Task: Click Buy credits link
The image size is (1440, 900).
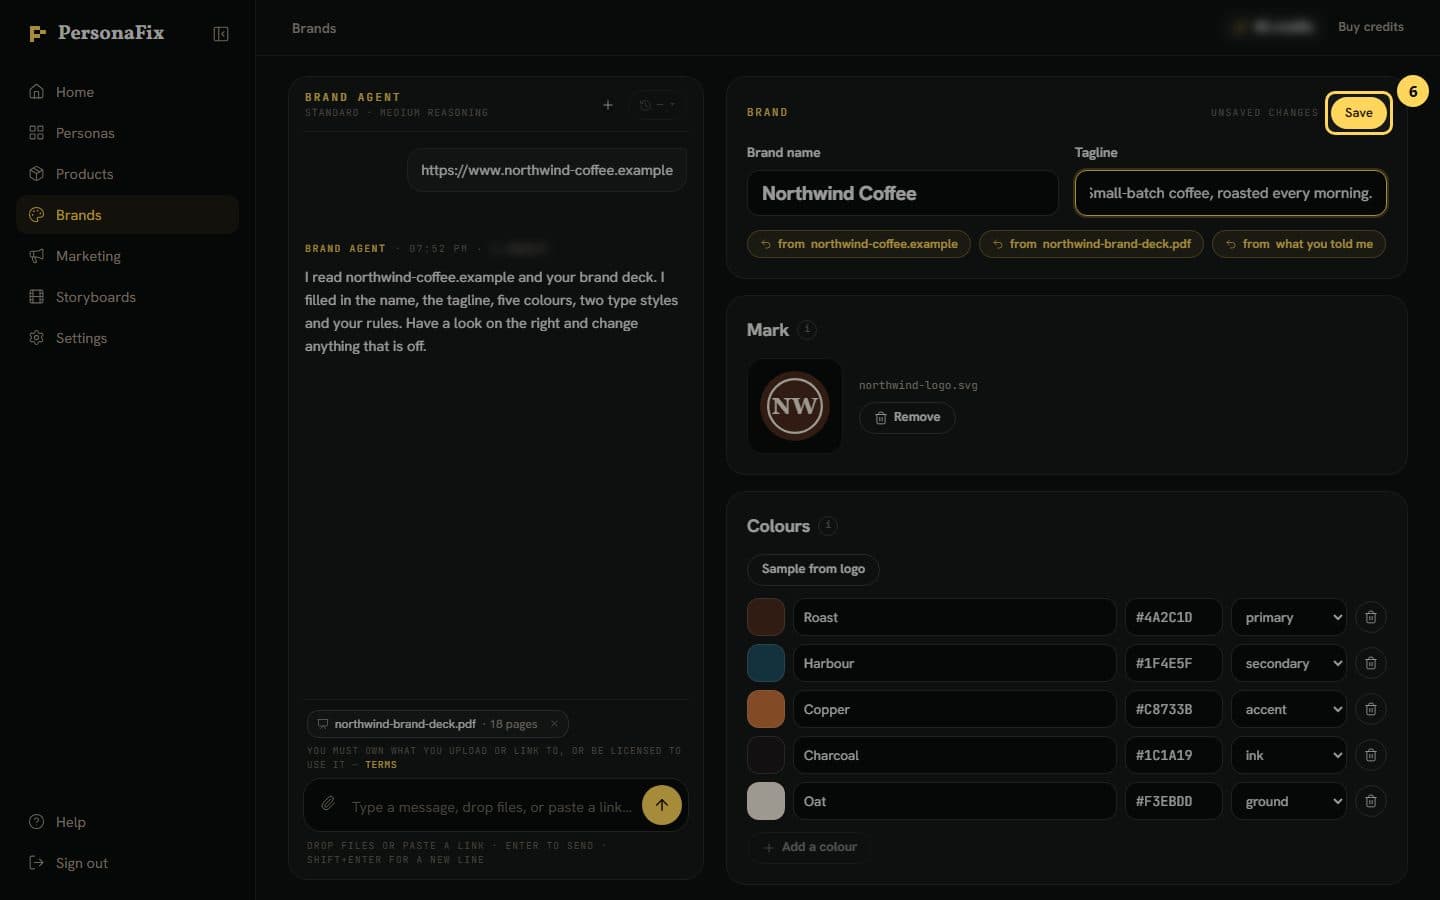Action: pyautogui.click(x=1370, y=27)
